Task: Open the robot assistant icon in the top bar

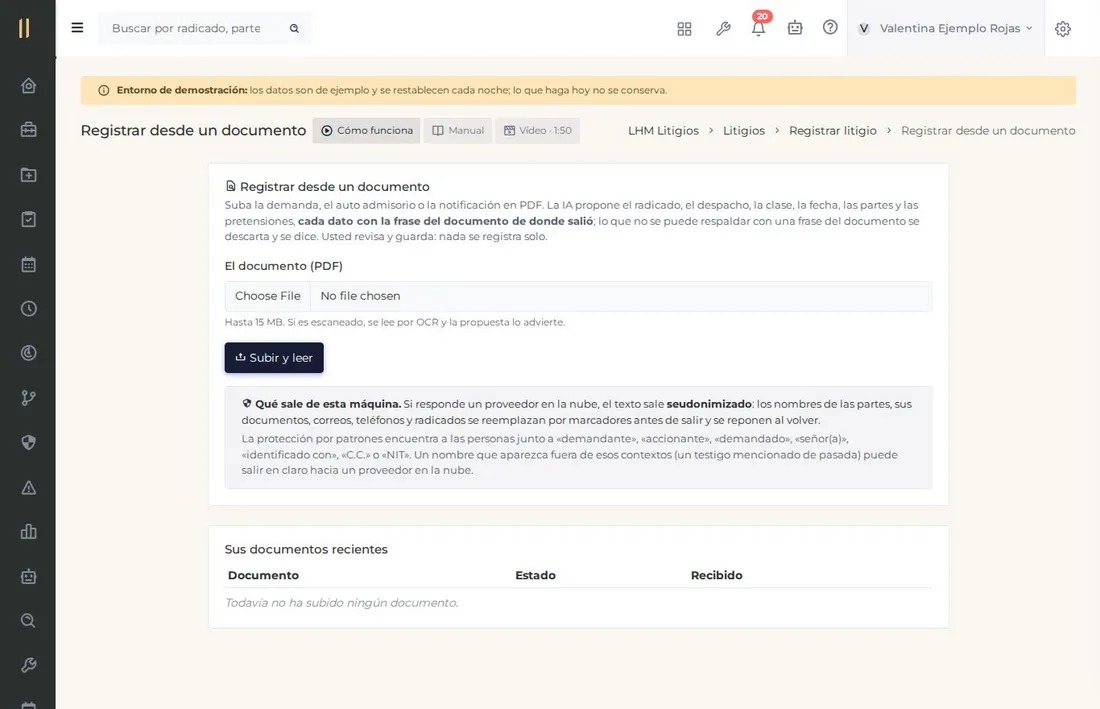Action: (x=794, y=28)
